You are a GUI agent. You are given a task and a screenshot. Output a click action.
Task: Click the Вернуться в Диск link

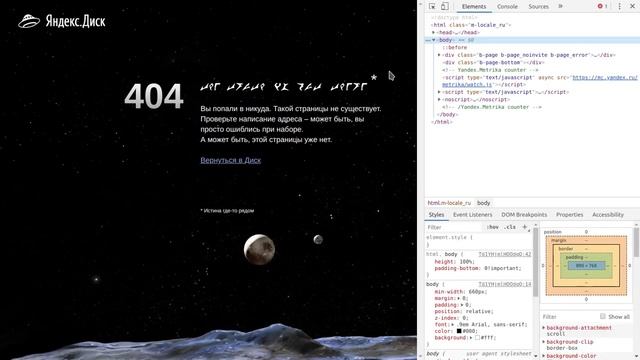click(231, 160)
